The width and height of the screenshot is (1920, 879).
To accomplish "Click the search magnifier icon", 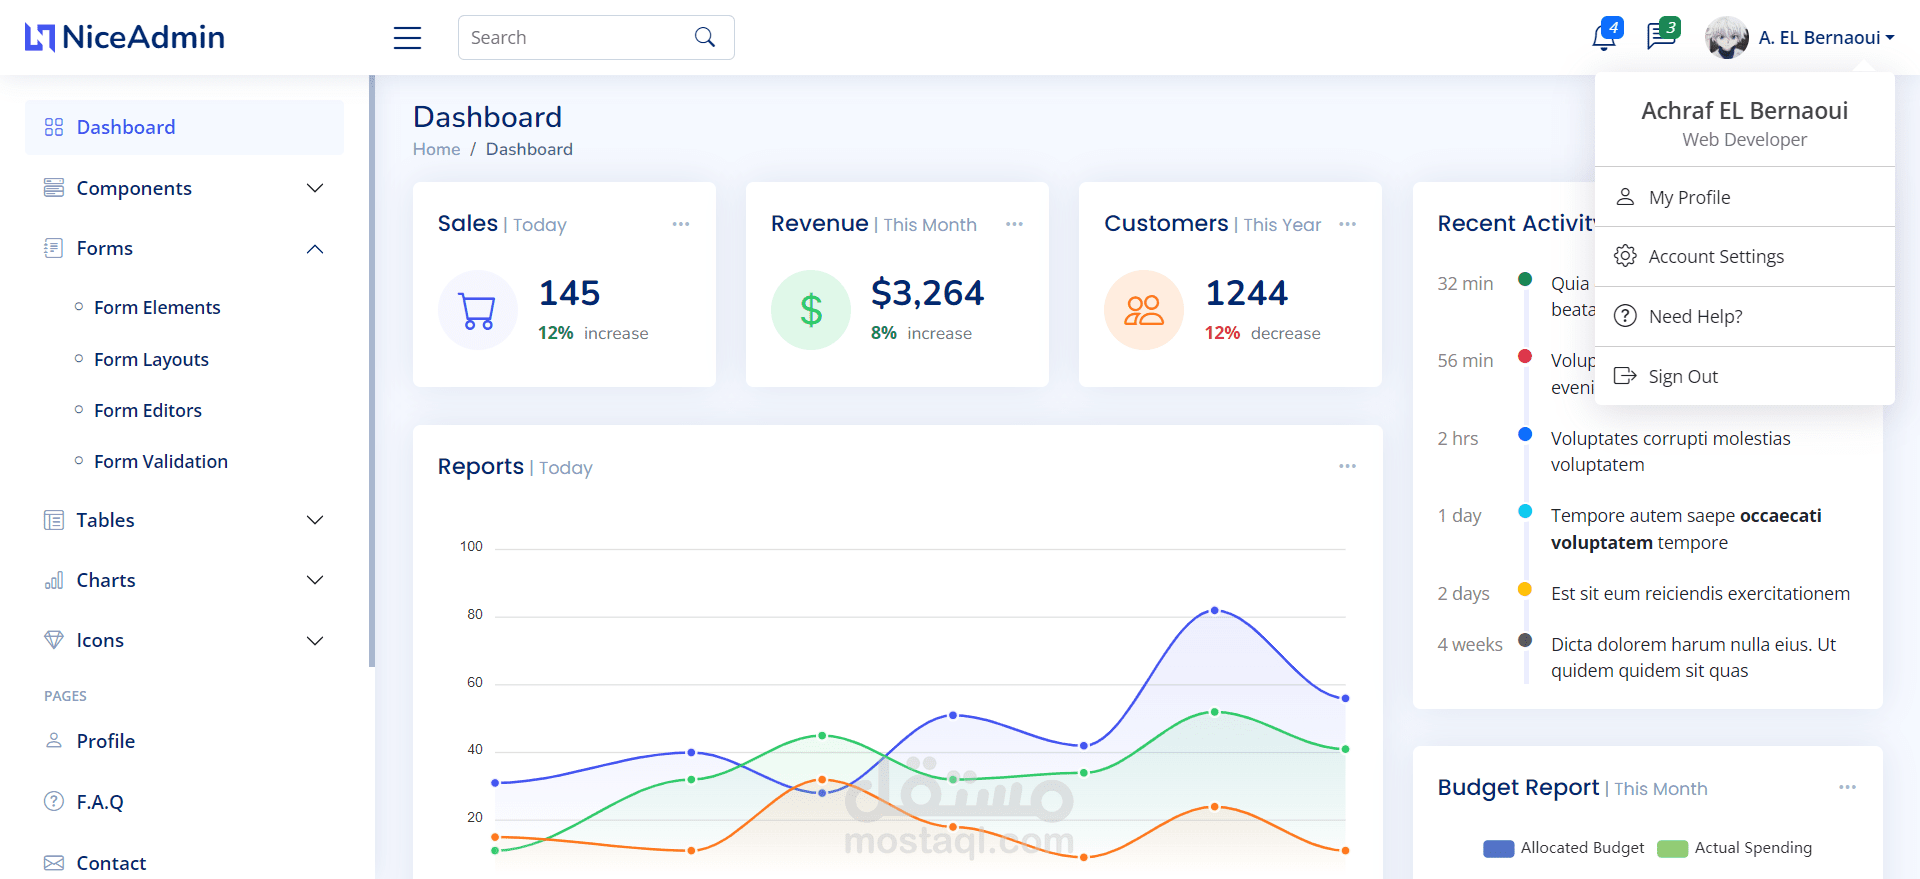I will (705, 37).
